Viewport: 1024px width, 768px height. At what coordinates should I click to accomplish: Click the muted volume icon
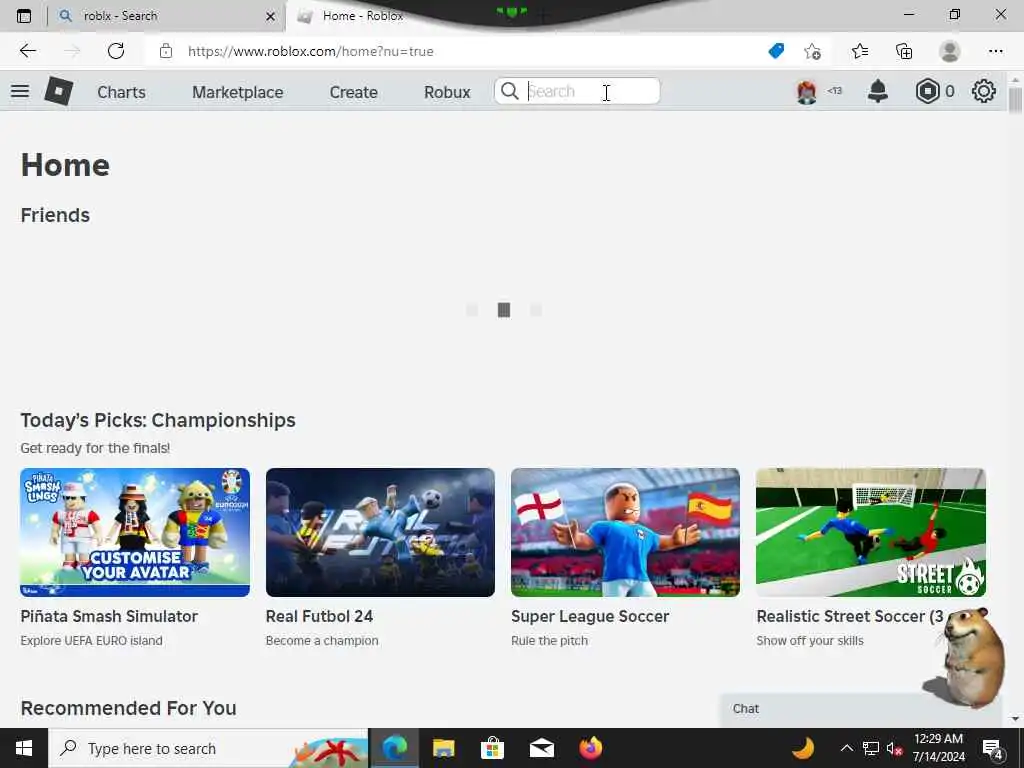894,748
